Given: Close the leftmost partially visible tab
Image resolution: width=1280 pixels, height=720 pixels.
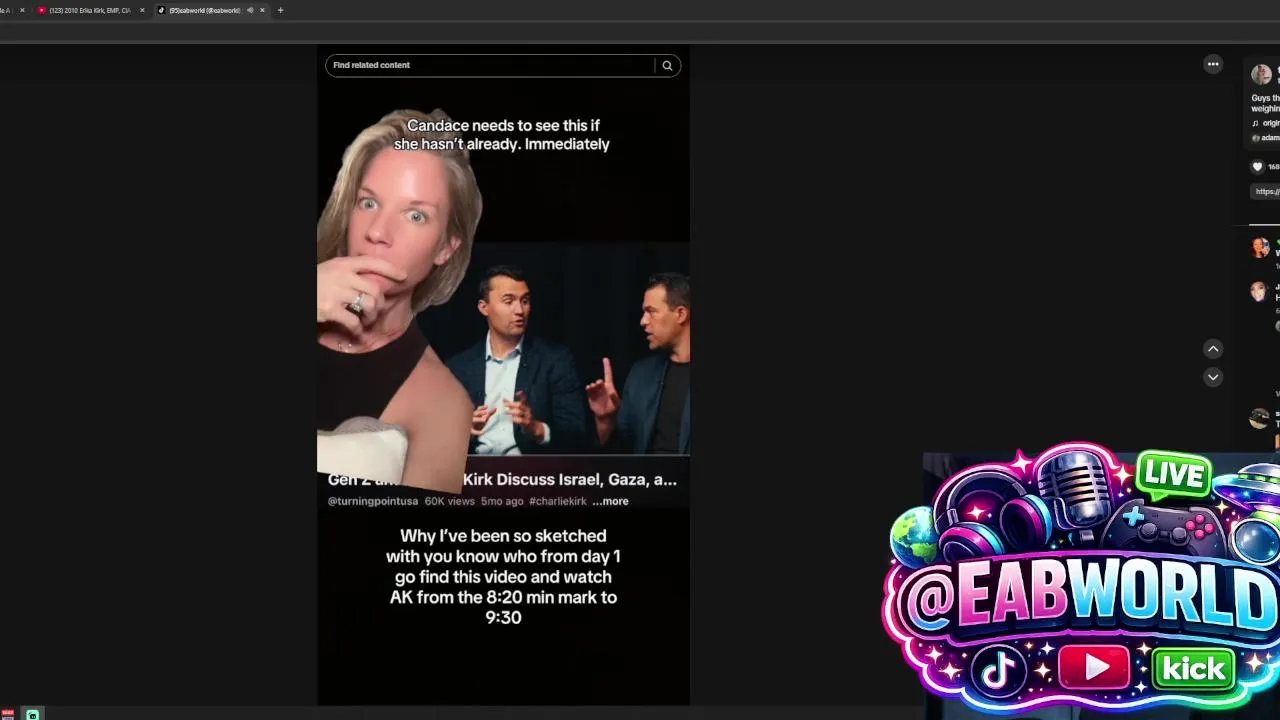Looking at the screenshot, I should coord(24,10).
